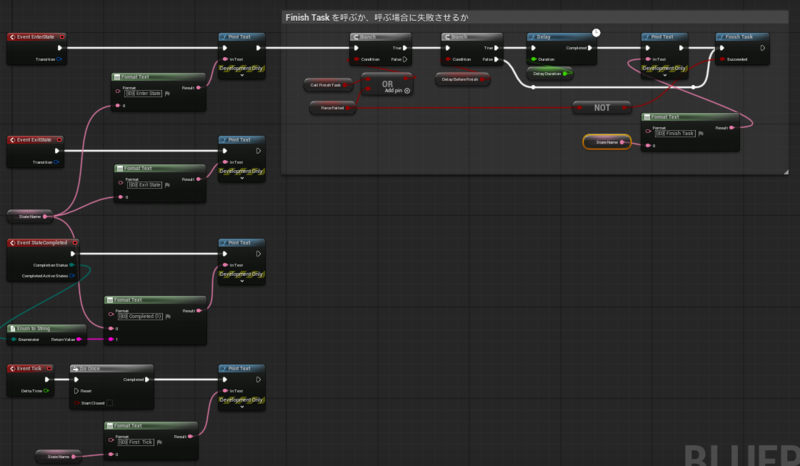The image size is (800, 466).
Task: Click the first reroute knot on False wire
Action: coord(533,87)
